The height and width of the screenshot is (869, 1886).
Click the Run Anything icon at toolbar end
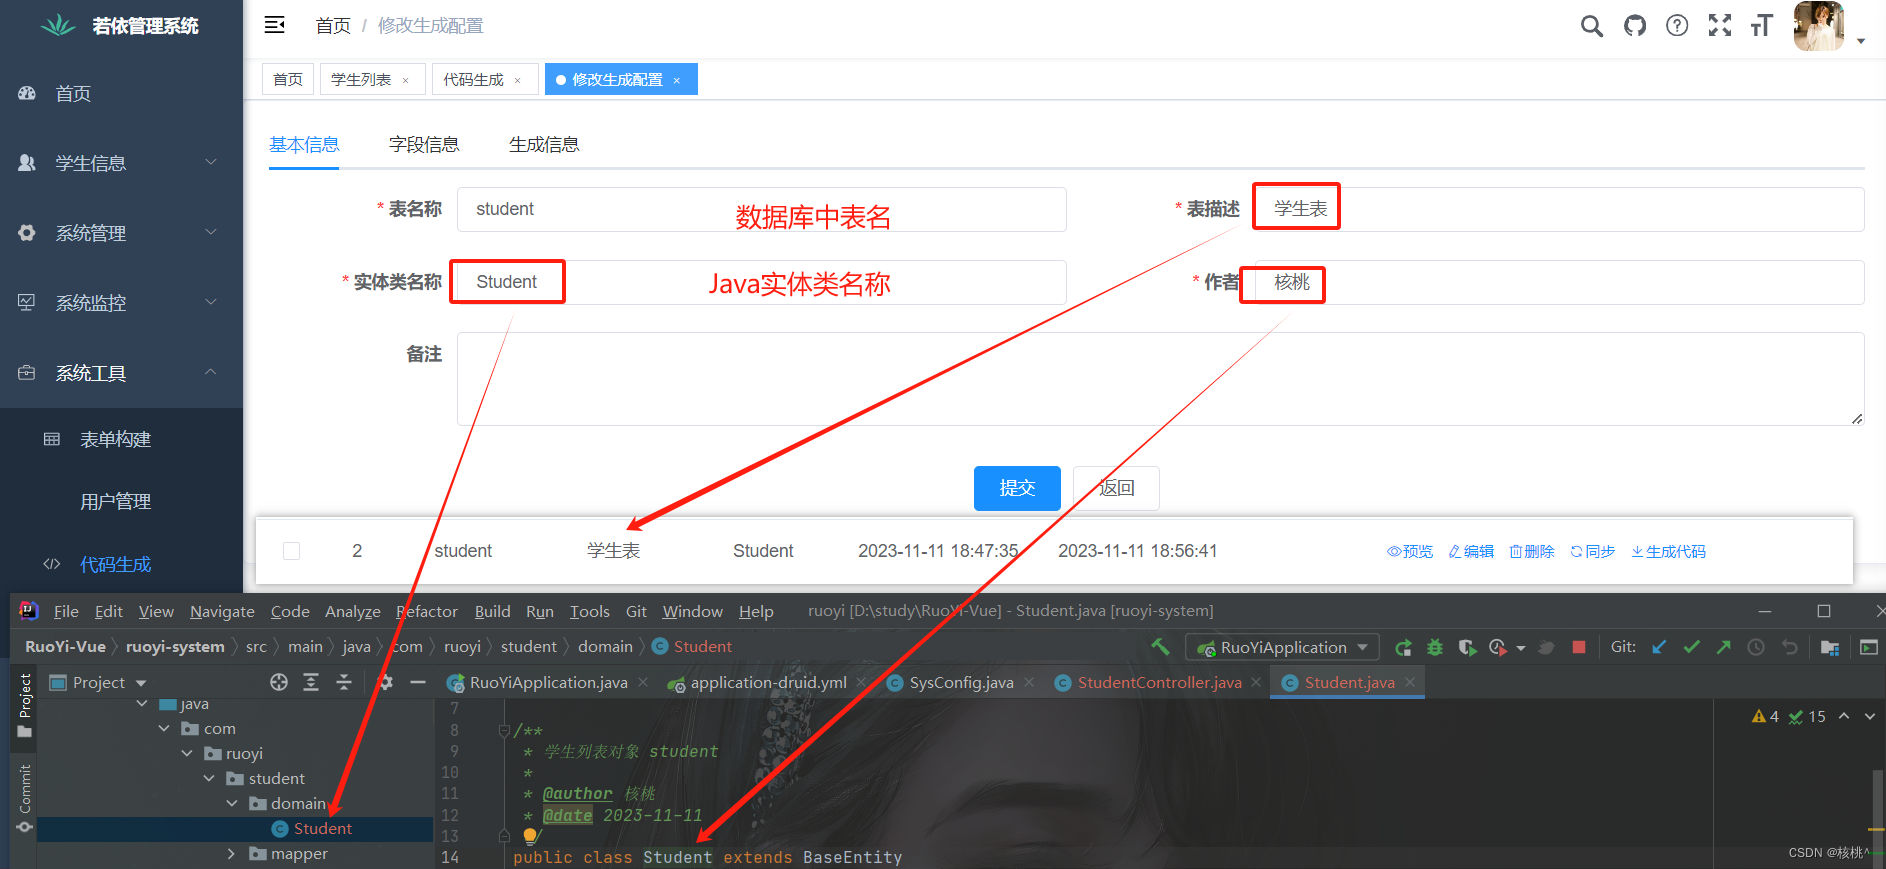(1868, 647)
